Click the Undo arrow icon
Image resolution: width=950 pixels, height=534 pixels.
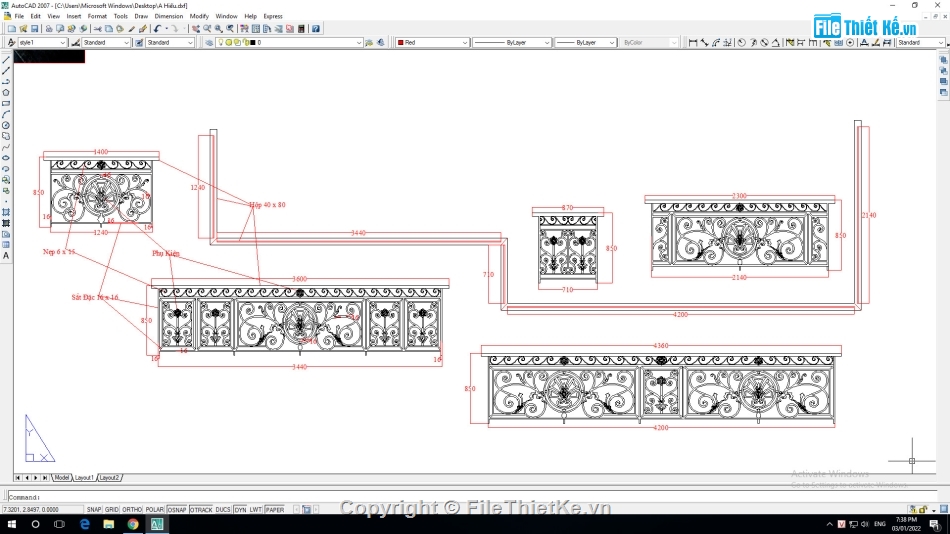tap(158, 28)
